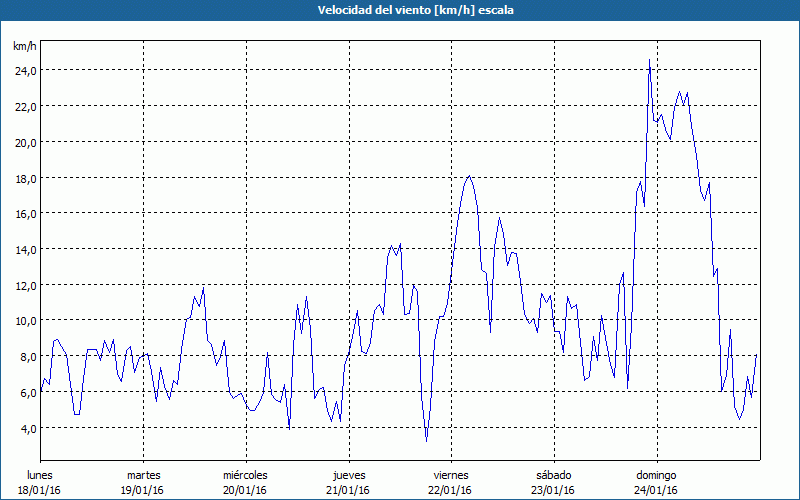Select the lunes 18/01/16 axis label
Screen dimensions: 800x500
[40, 482]
